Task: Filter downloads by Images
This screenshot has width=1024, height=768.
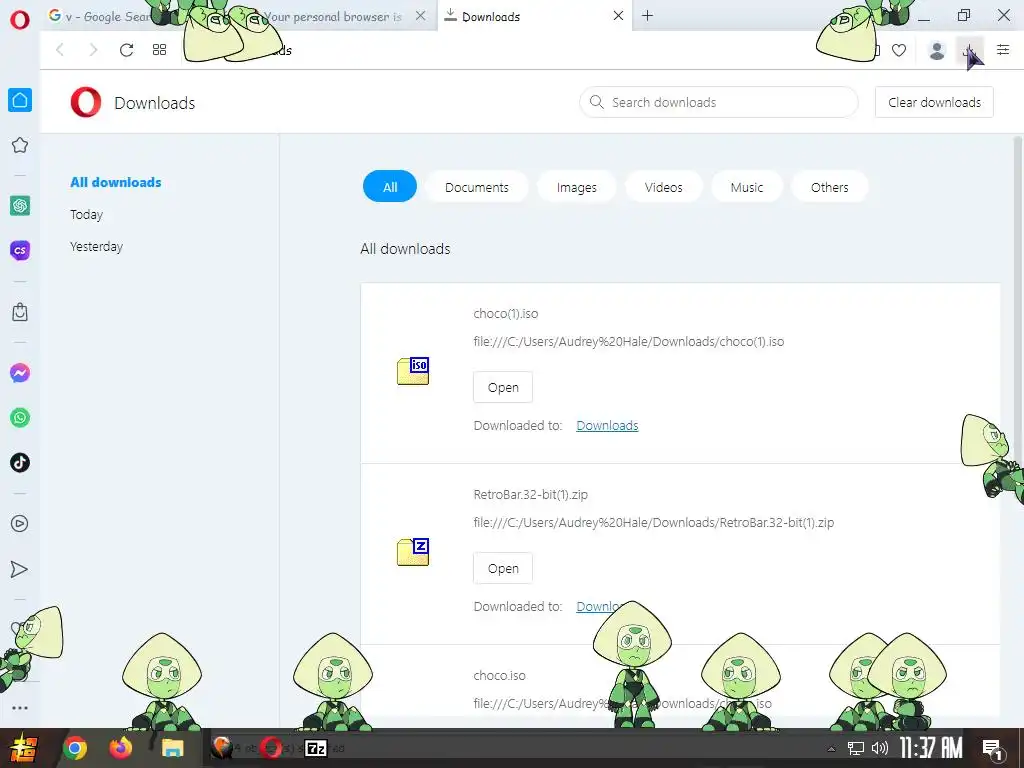Action: pyautogui.click(x=577, y=187)
